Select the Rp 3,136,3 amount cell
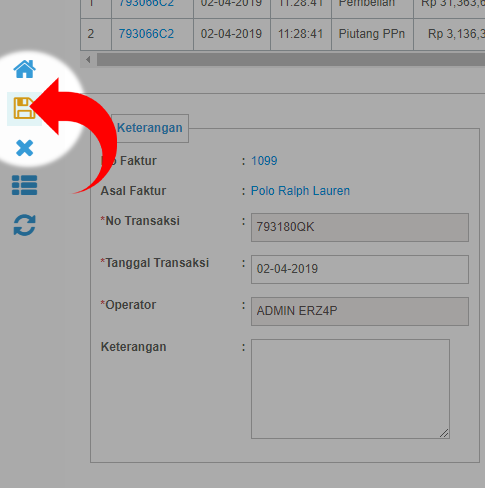Viewport: 485px width, 488px height. (449, 34)
